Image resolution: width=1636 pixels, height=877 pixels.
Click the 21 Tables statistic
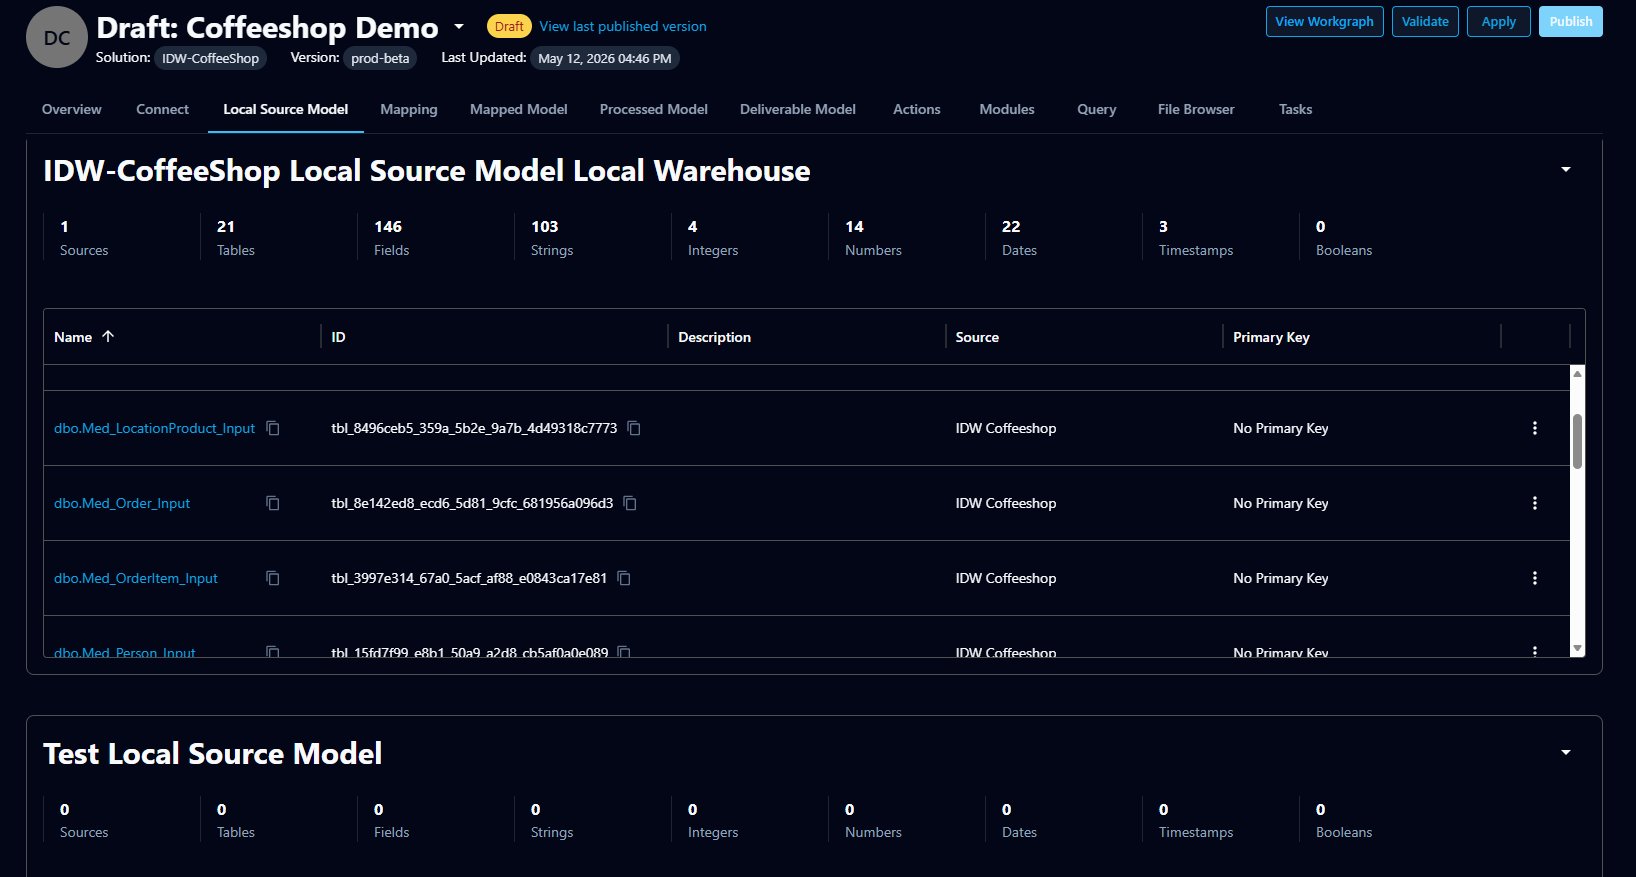tap(236, 238)
